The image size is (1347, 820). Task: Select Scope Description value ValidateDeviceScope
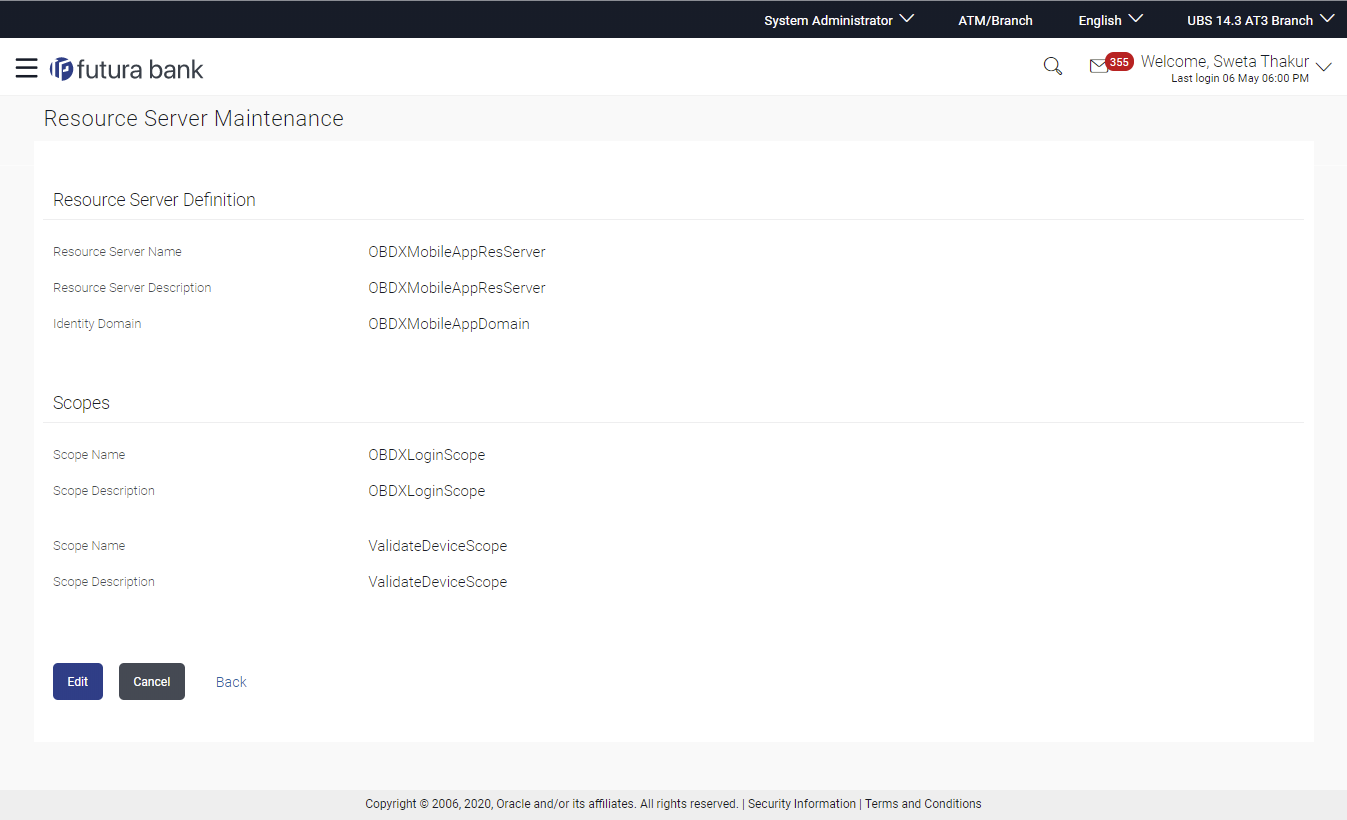click(438, 582)
